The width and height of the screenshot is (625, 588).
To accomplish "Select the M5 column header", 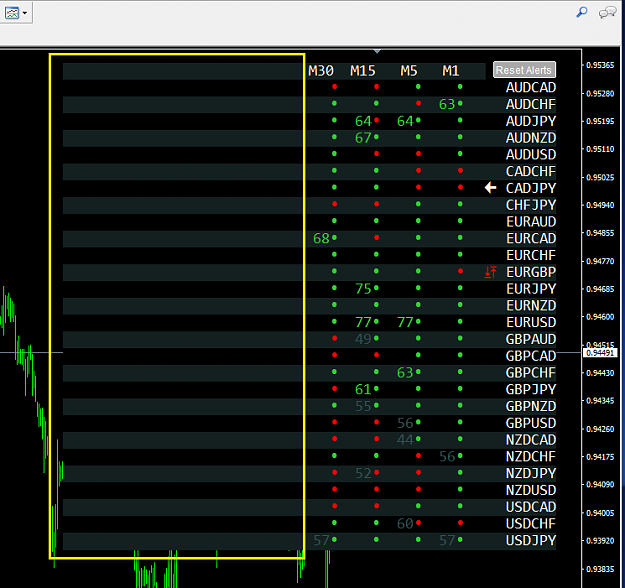I will point(409,71).
